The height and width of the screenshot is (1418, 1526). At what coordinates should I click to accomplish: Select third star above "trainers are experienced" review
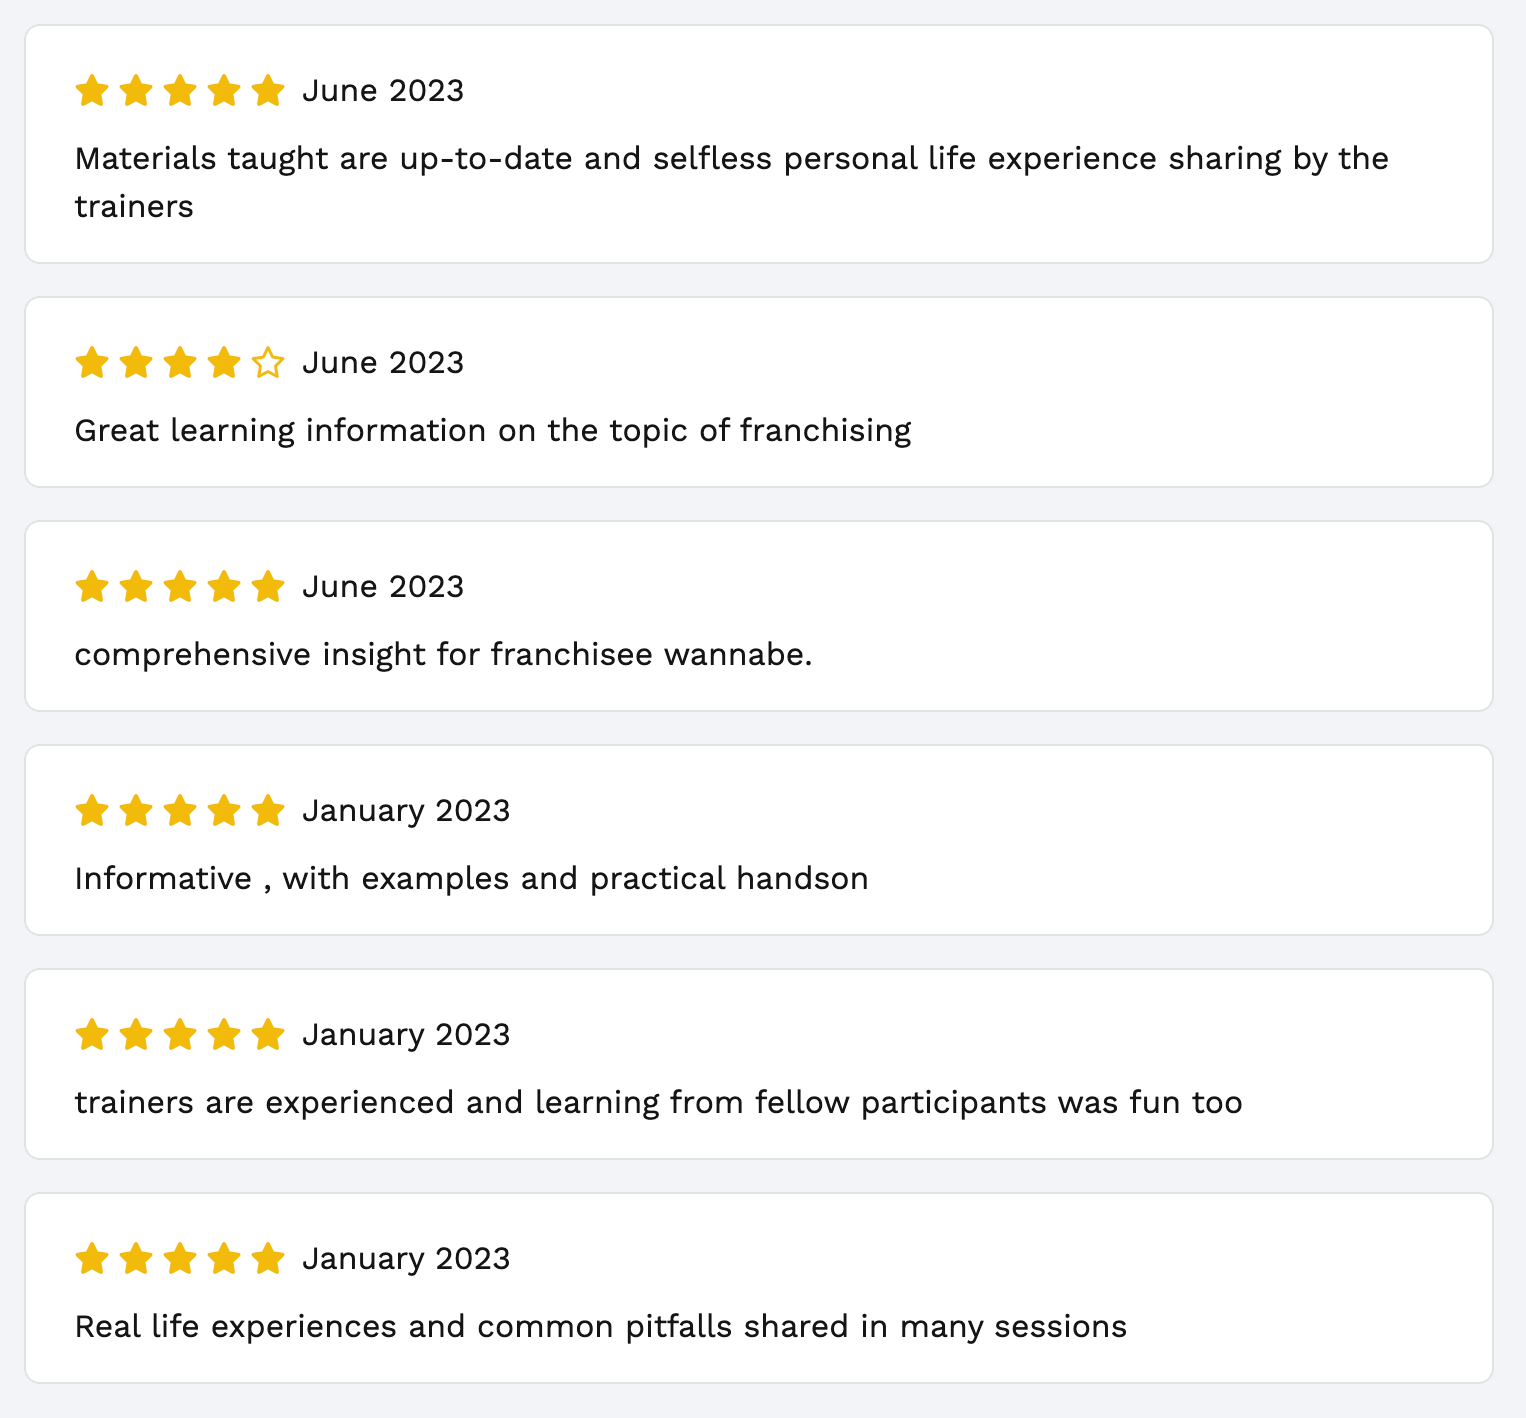click(180, 1035)
